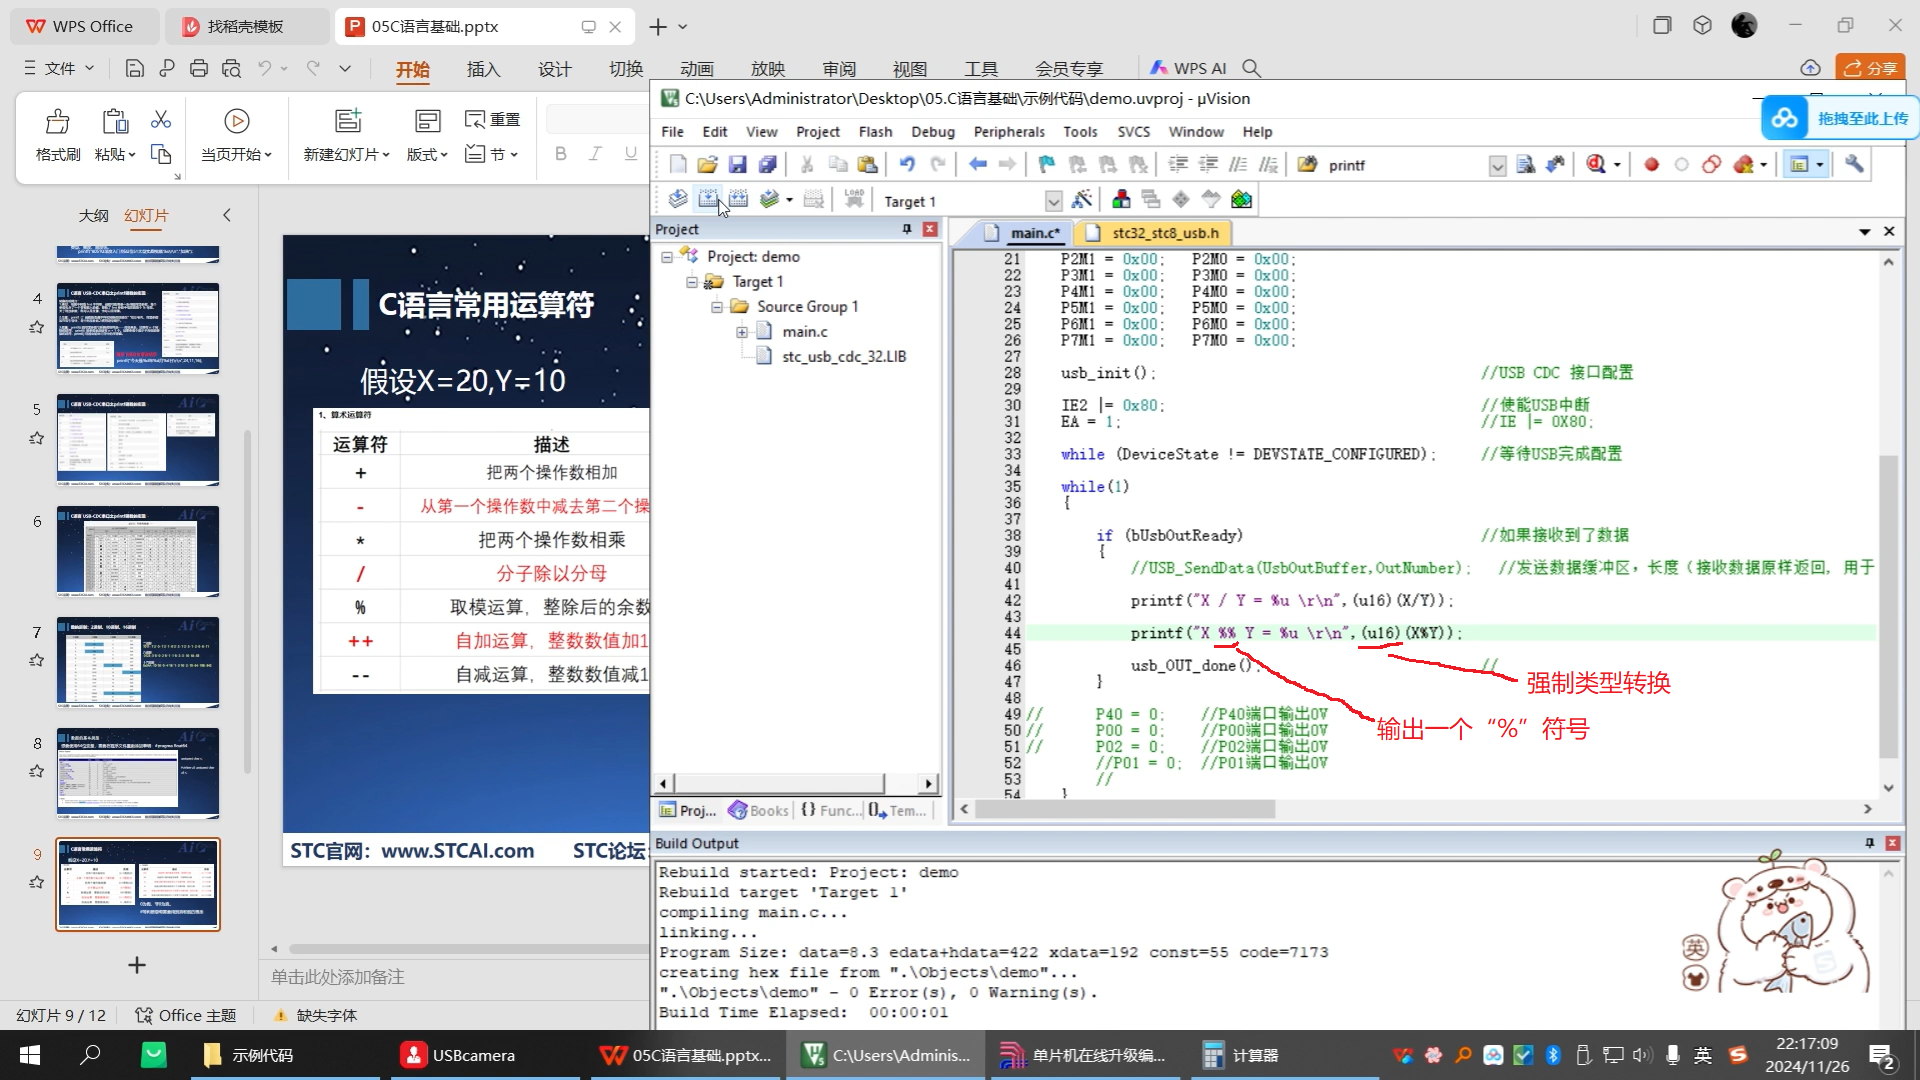Click the Rebuild all target files icon
Viewport: 1920px width, 1080px height.
(x=738, y=200)
